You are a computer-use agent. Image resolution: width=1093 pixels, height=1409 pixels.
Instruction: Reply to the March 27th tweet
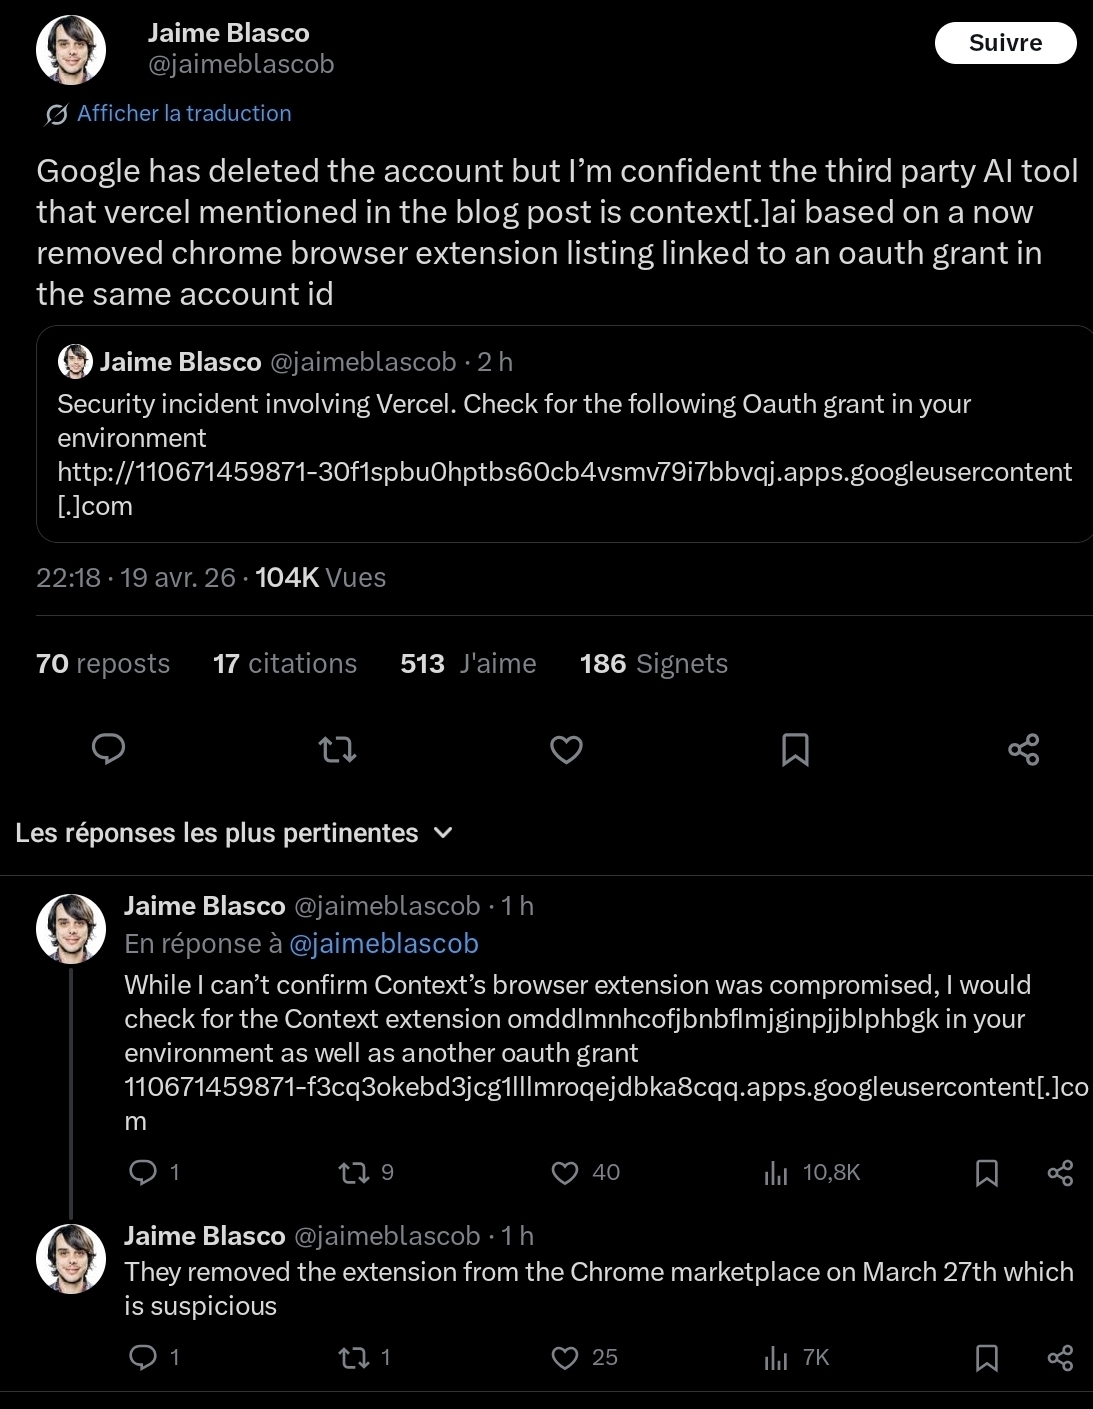(x=144, y=1357)
